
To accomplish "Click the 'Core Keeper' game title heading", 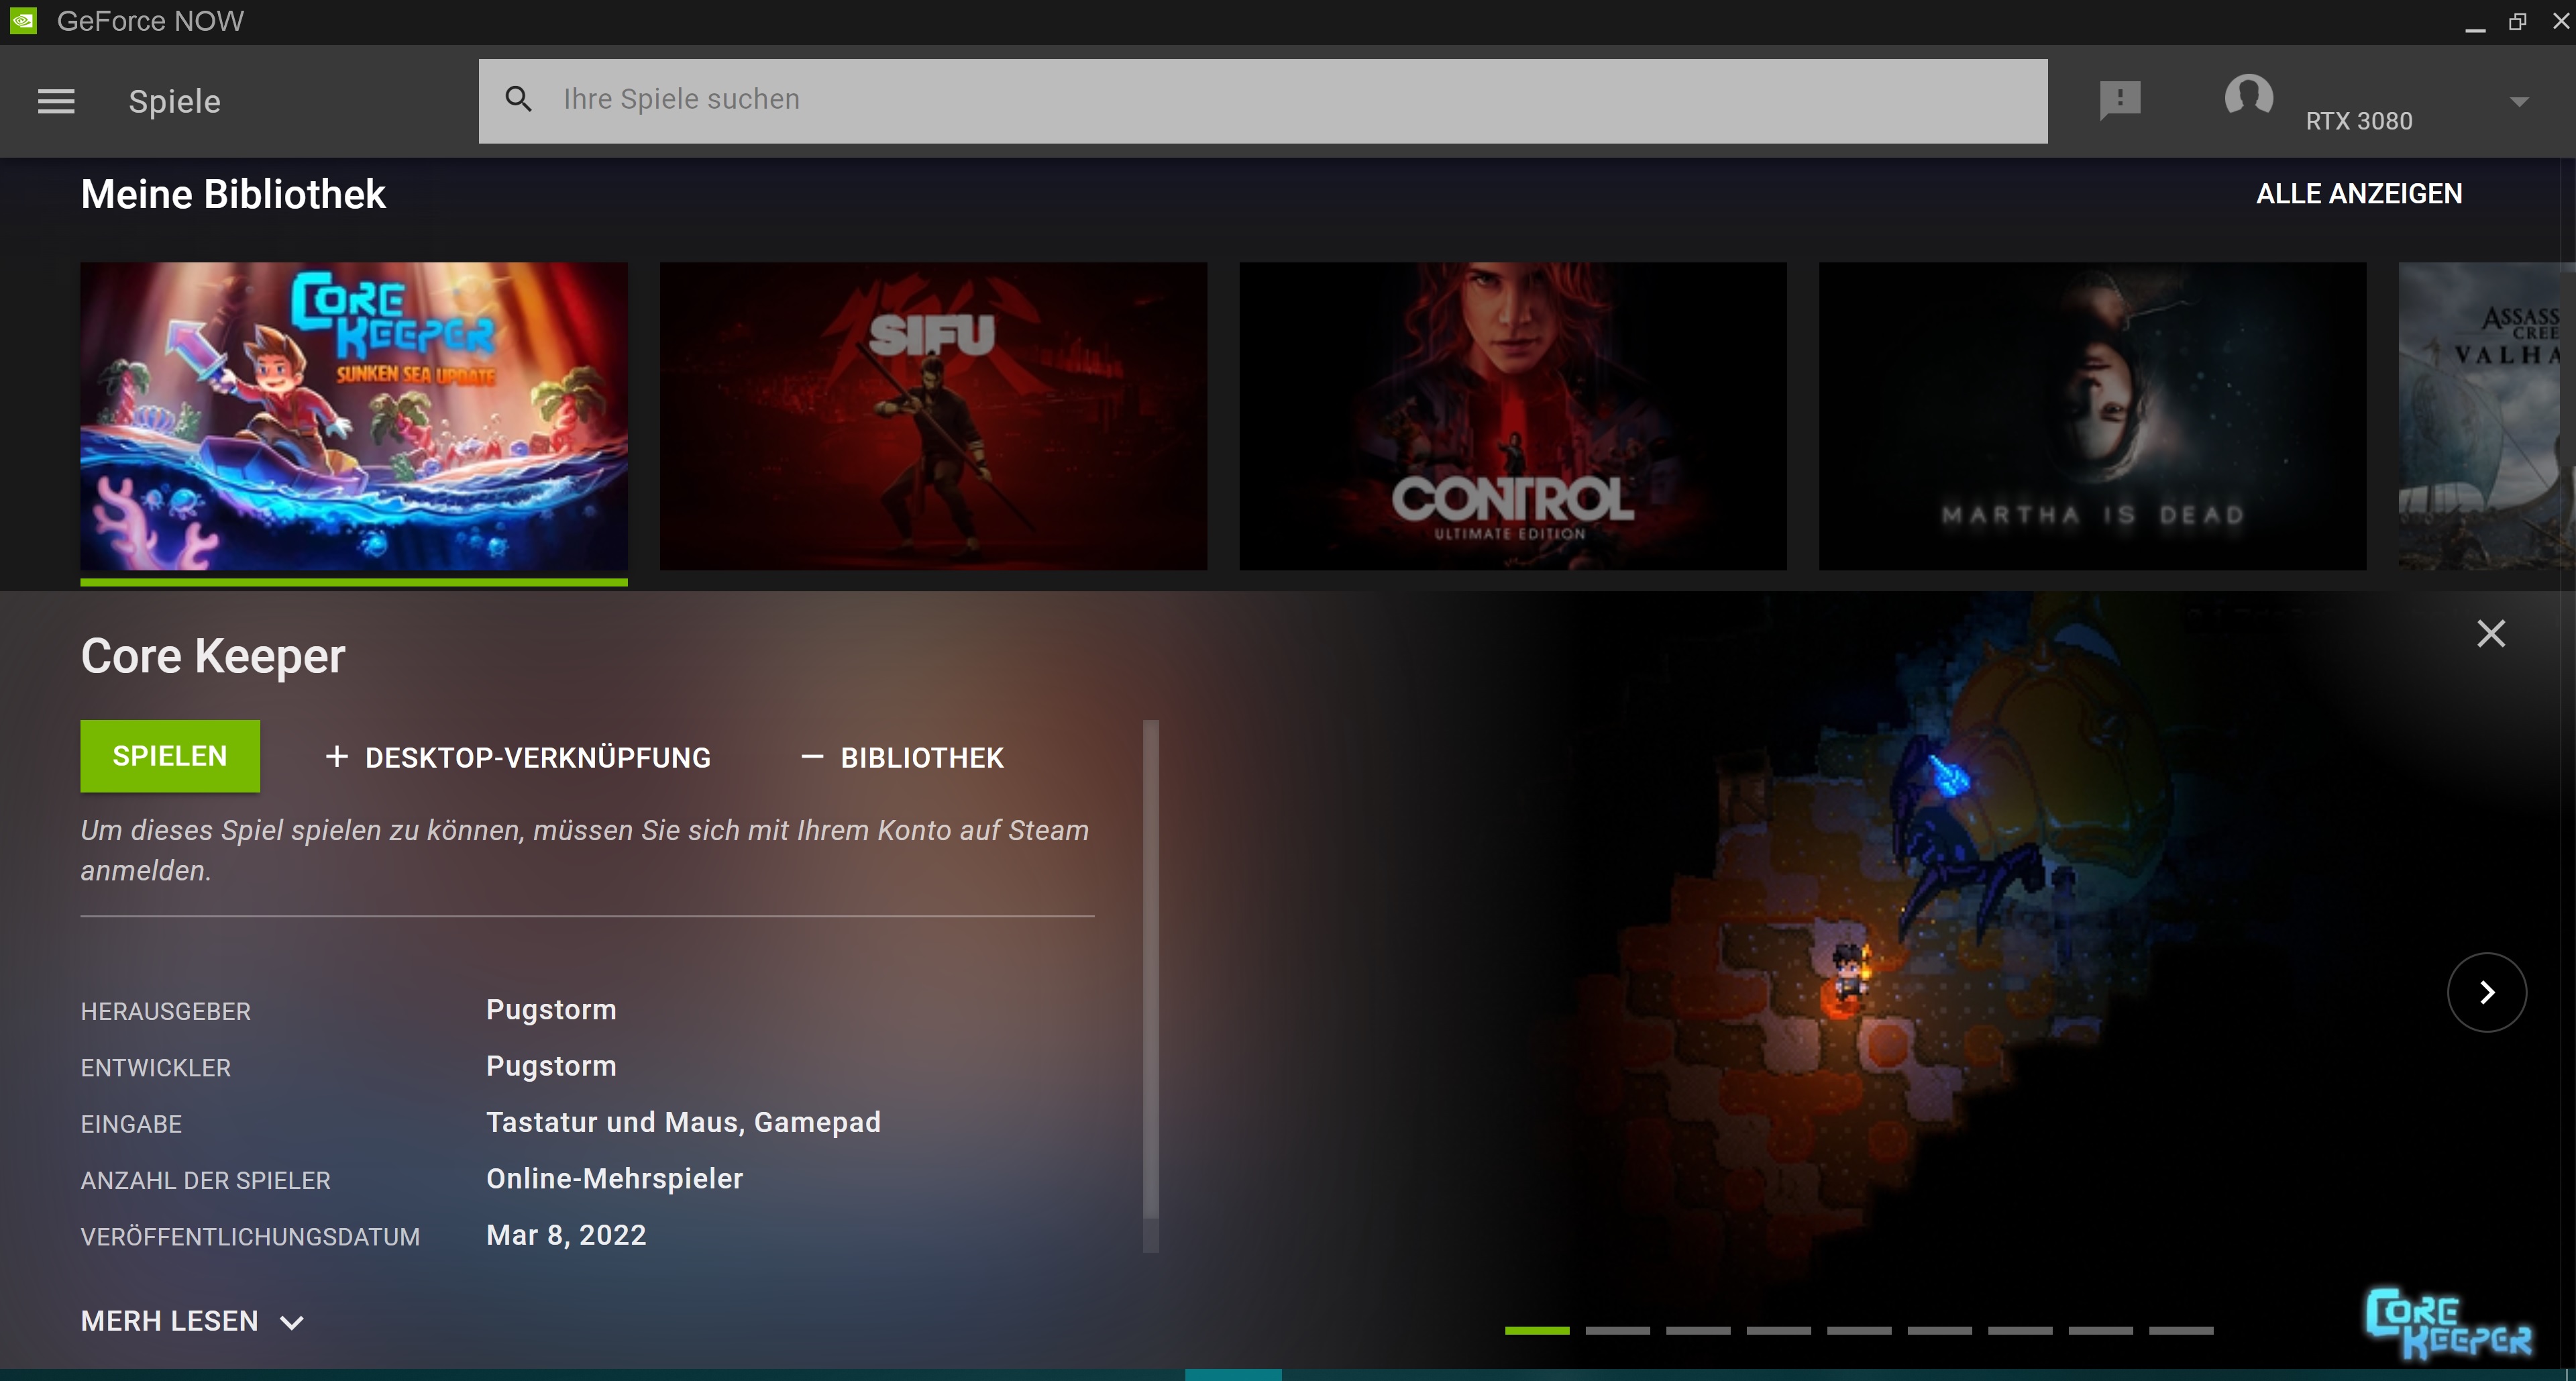I will (213, 656).
